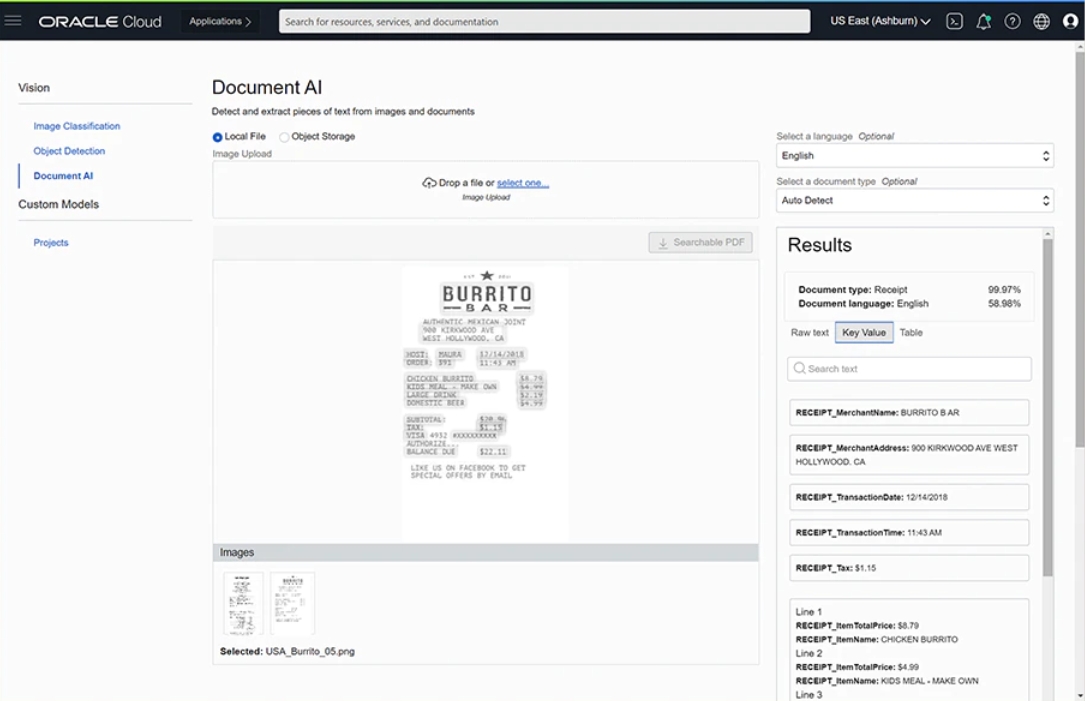Click the search magnifier in Results
Viewport: 1085px width, 701px height.
tap(799, 368)
